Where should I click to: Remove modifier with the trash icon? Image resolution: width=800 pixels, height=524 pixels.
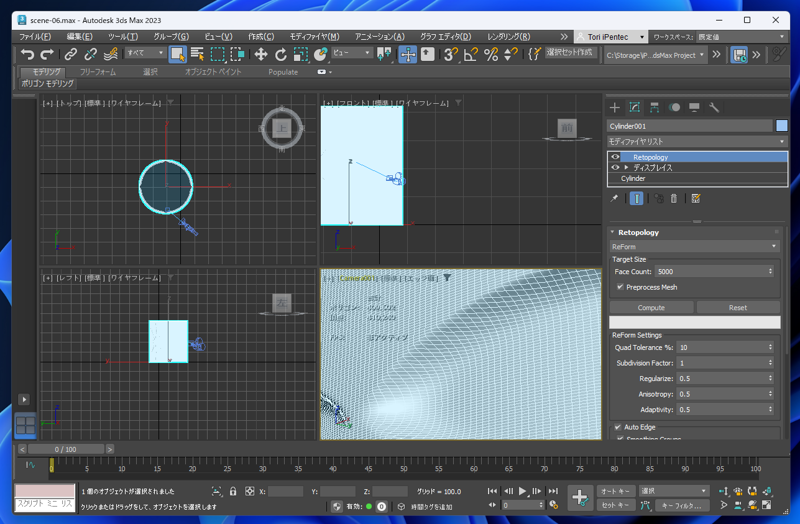pyautogui.click(x=674, y=198)
